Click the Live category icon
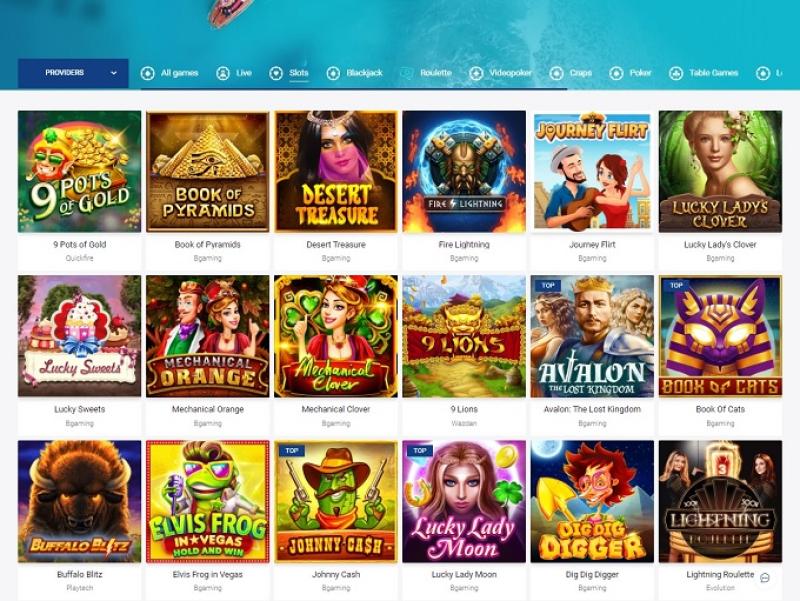The height and width of the screenshot is (601, 800). click(223, 73)
